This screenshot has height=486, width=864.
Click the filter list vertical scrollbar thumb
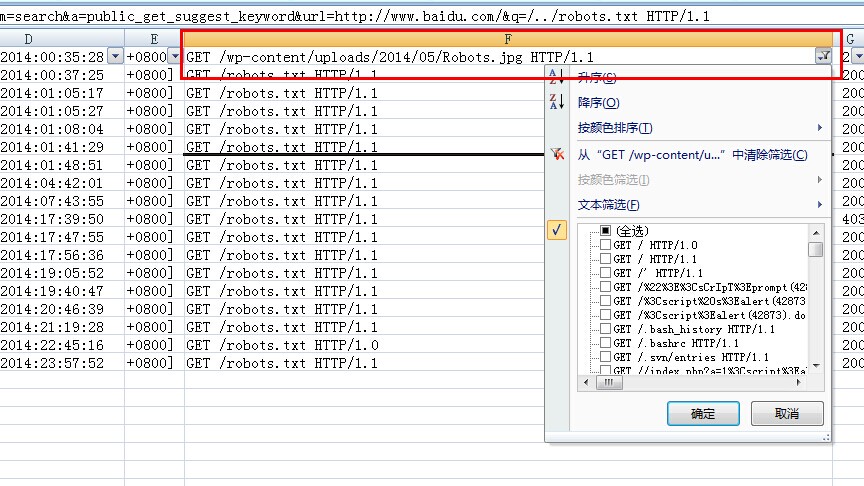pos(816,249)
